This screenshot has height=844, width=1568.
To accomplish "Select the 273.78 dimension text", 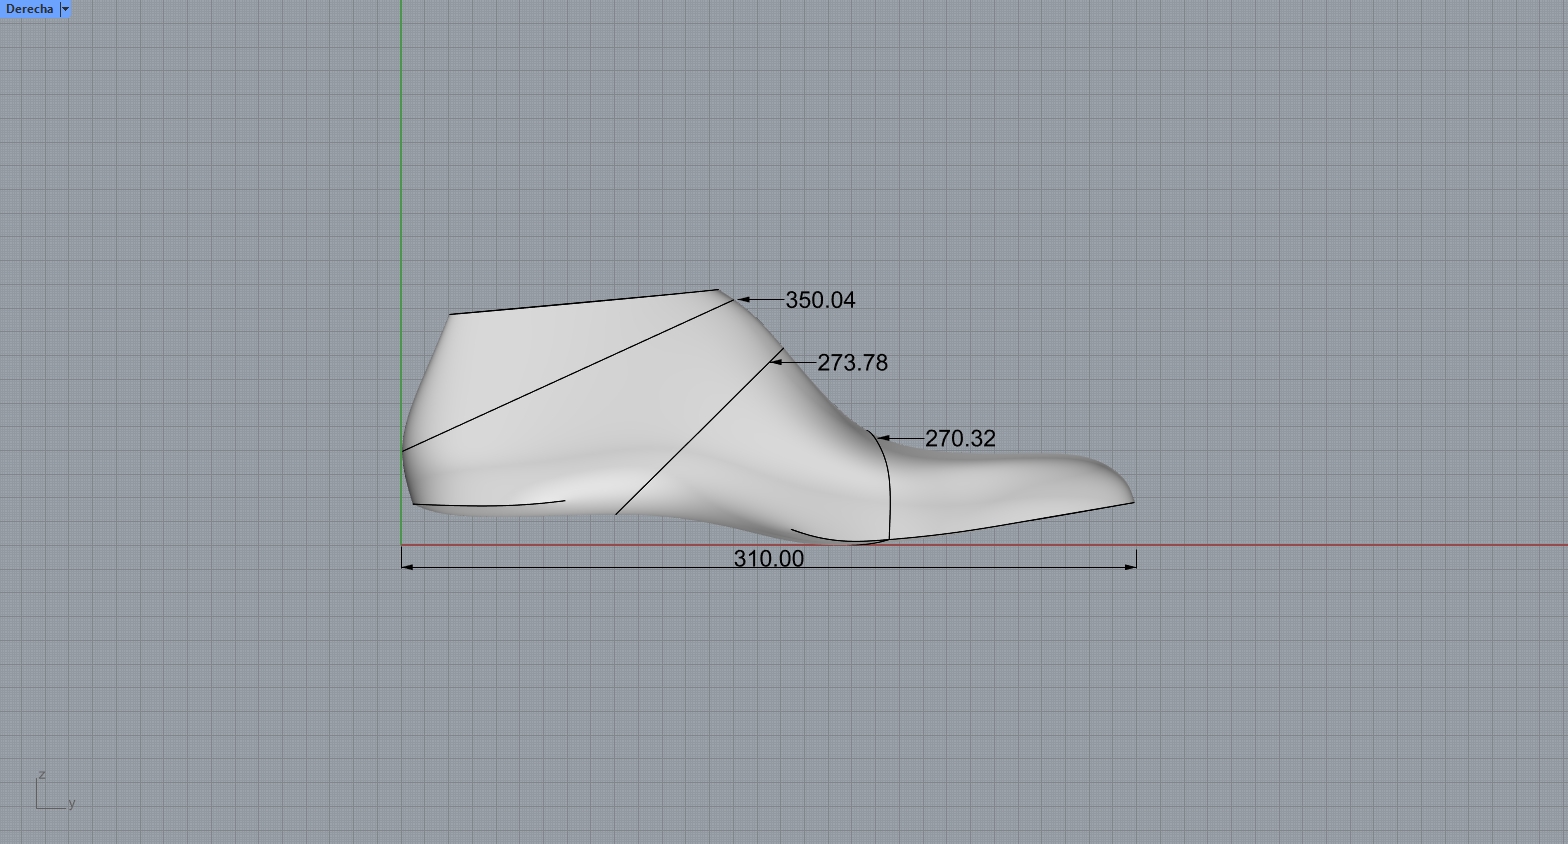I will pos(852,363).
